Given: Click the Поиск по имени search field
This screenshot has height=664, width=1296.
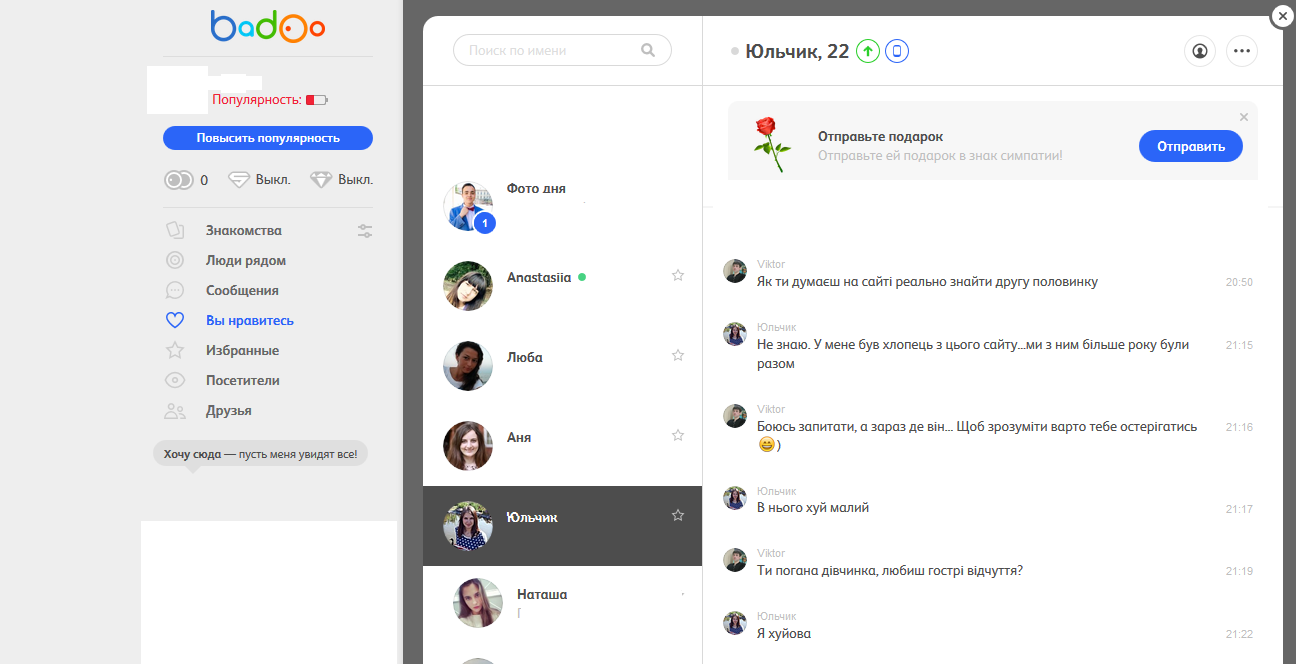Looking at the screenshot, I should point(562,50).
